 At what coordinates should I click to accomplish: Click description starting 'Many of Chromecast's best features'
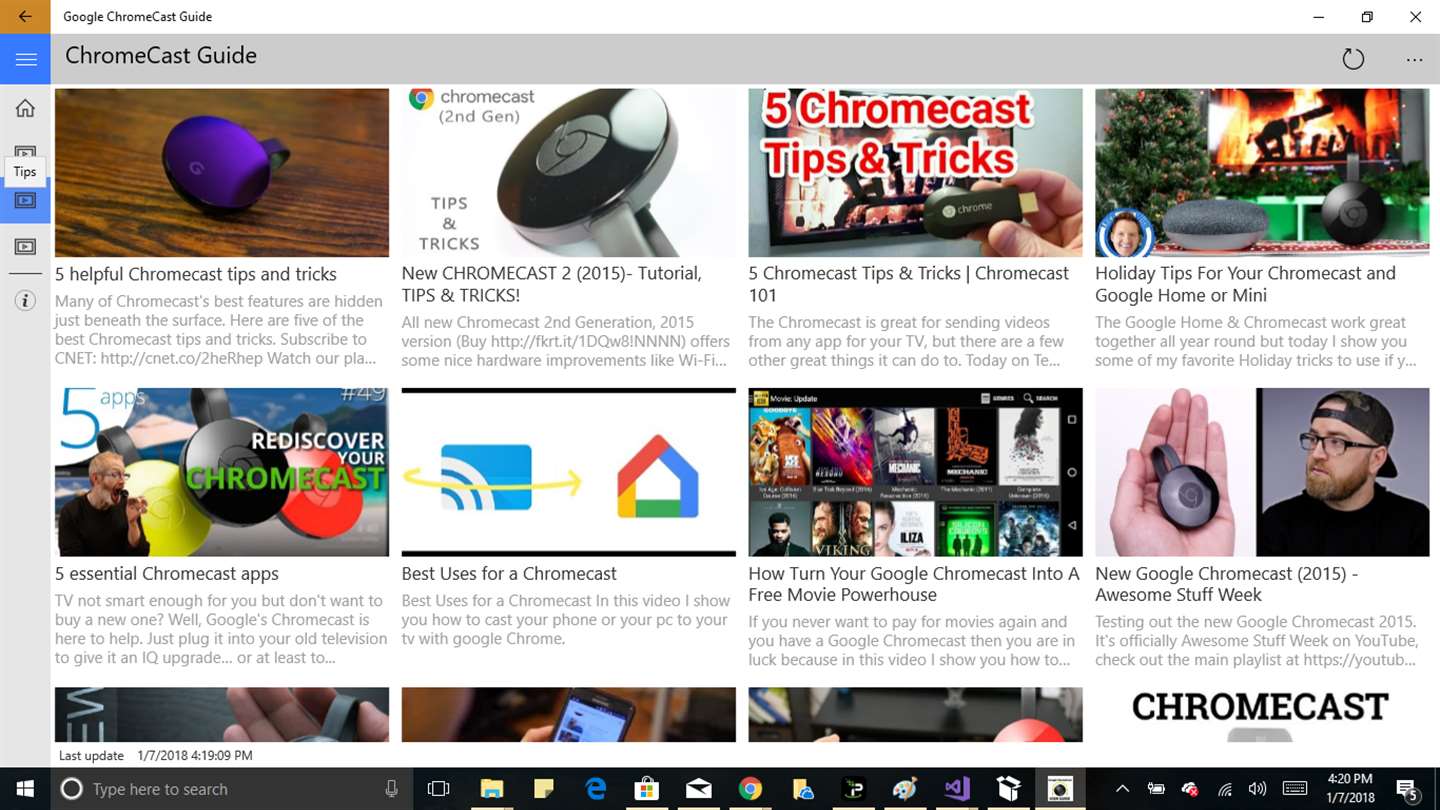(x=219, y=329)
